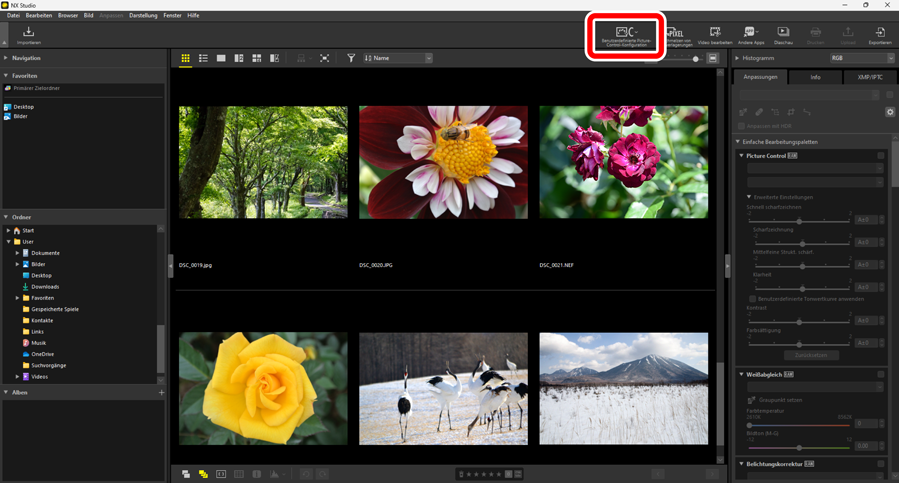This screenshot has width=899, height=483.
Task: Open adjustments settings gear icon
Action: click(x=890, y=112)
